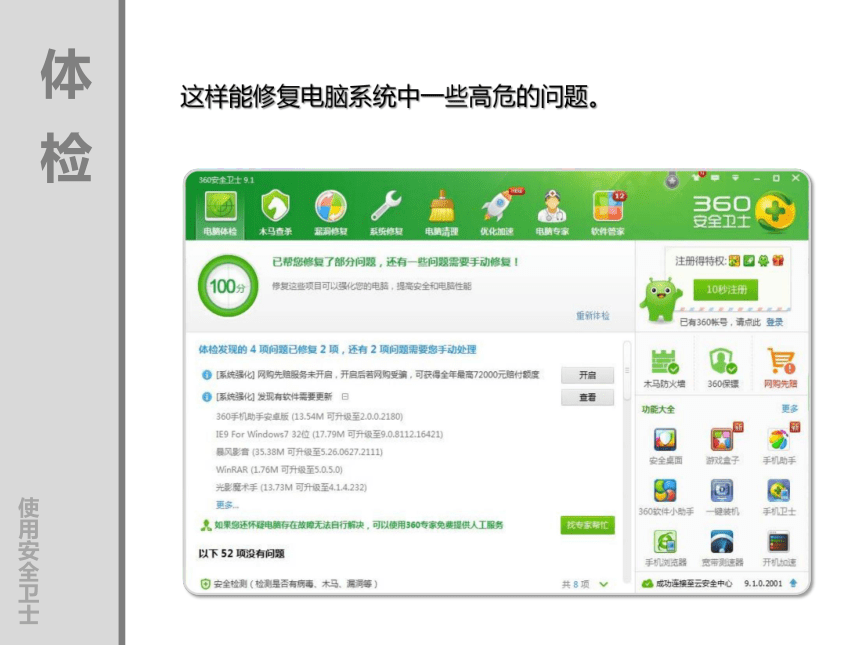This screenshot has height=645, width=860.
Task: Click the 成功连接至云安全中心 status
Action: pos(693,584)
